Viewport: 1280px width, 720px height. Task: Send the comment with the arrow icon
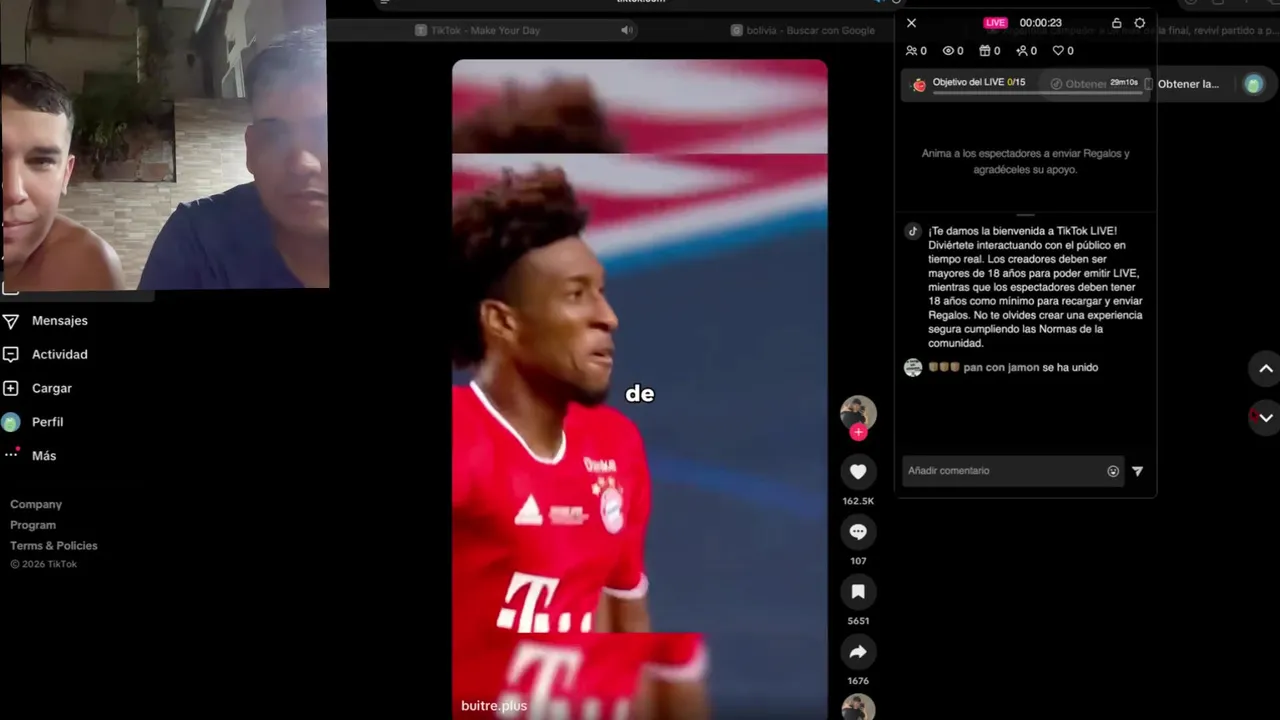pyautogui.click(x=1137, y=471)
